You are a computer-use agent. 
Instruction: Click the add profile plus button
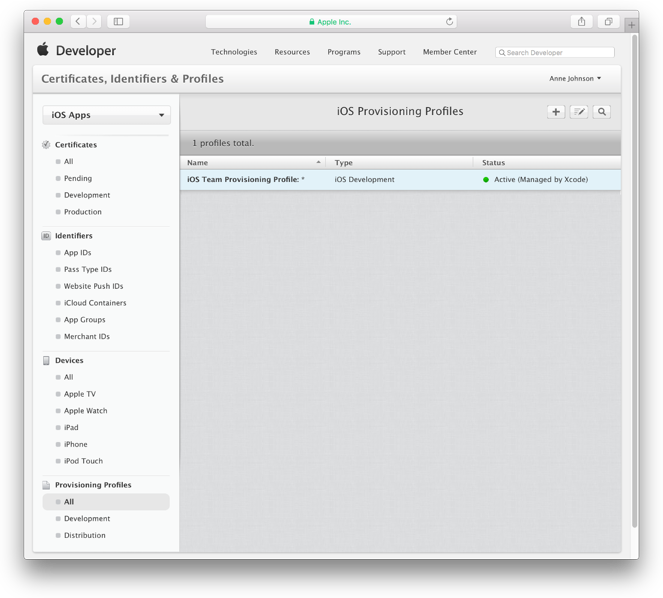556,112
